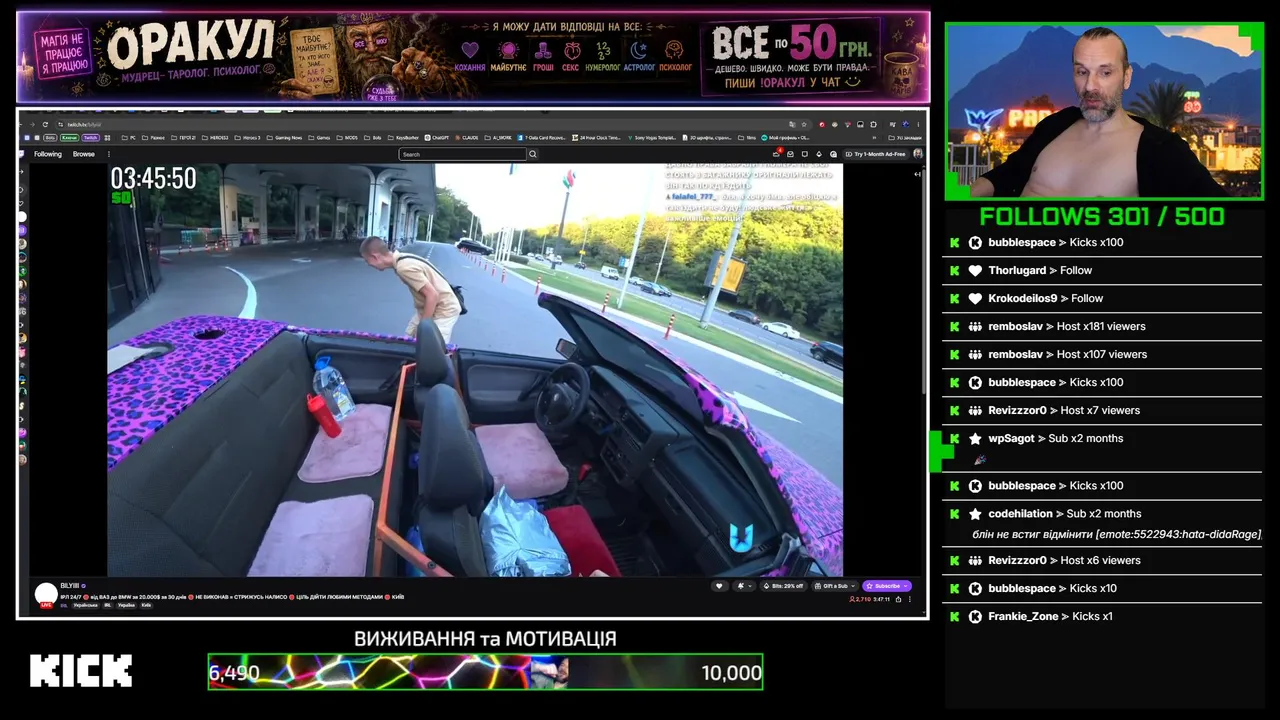Click the star icon beside wpSagot
Screen dimensions: 1280x720
click(x=975, y=438)
